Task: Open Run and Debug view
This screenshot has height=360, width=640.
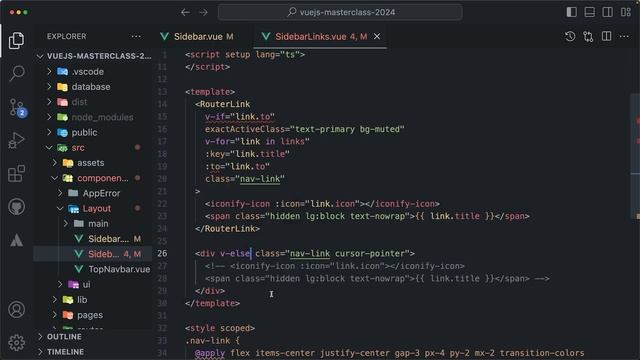Action: click(x=16, y=140)
